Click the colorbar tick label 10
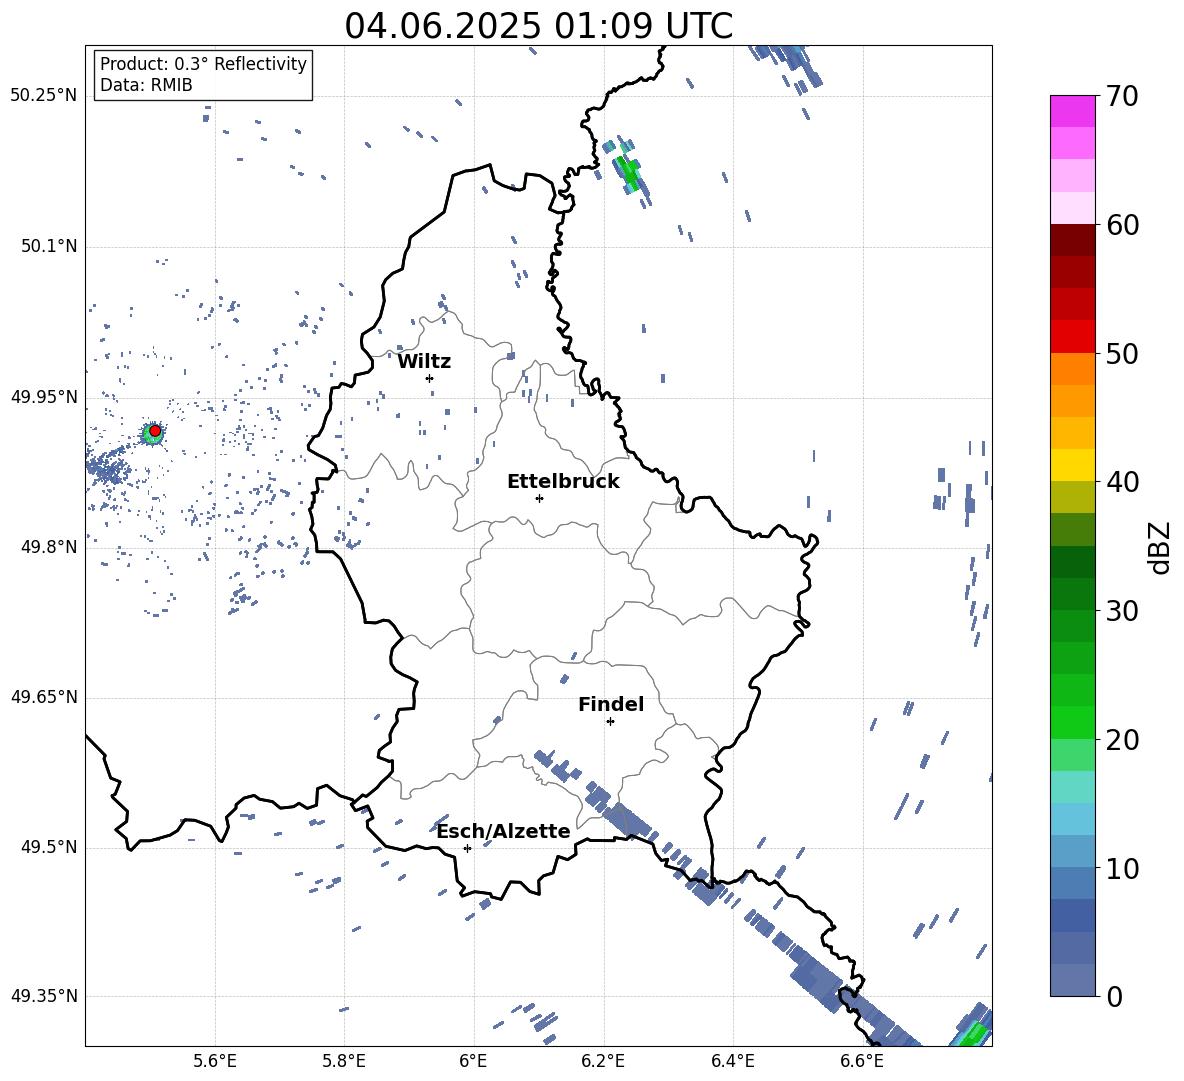The width and height of the screenshot is (1184, 1081). click(1122, 868)
